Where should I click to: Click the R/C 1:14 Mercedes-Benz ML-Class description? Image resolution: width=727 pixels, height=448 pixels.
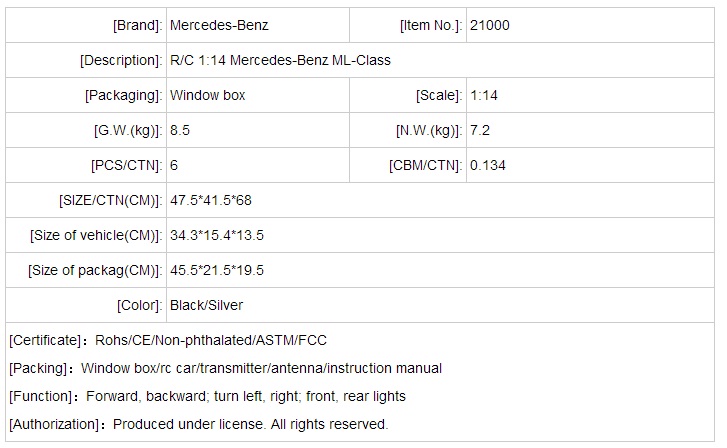tap(280, 60)
